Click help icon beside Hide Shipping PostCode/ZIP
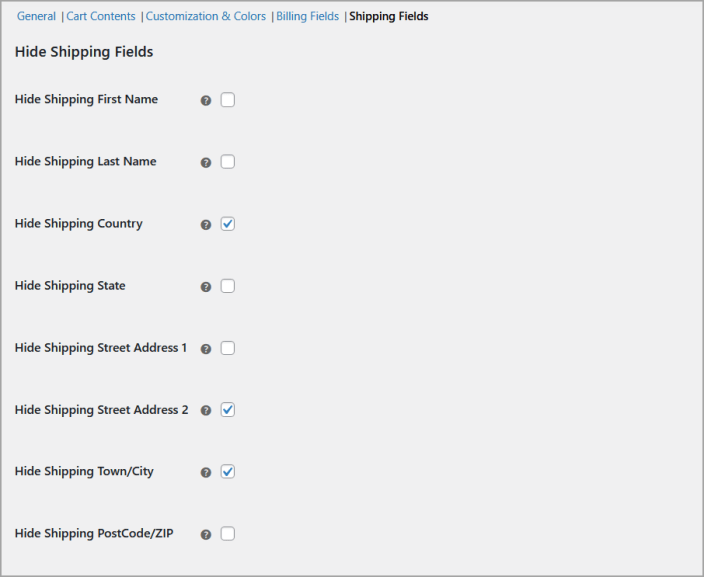704x577 pixels. click(206, 535)
